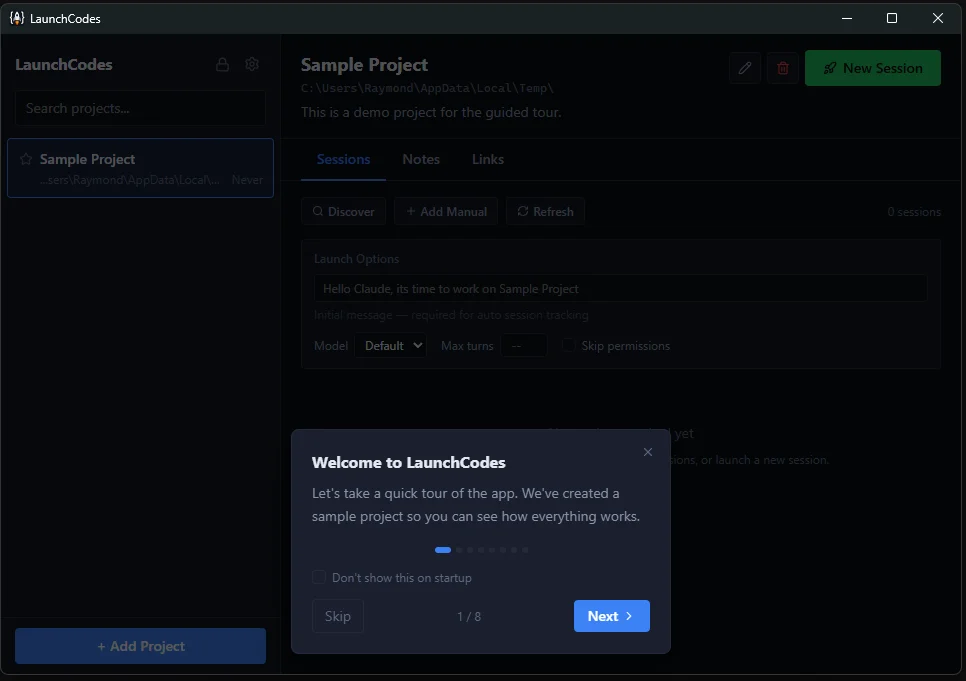Image resolution: width=966 pixels, height=681 pixels.
Task: Close the welcome tour with X
Action: [x=648, y=453]
